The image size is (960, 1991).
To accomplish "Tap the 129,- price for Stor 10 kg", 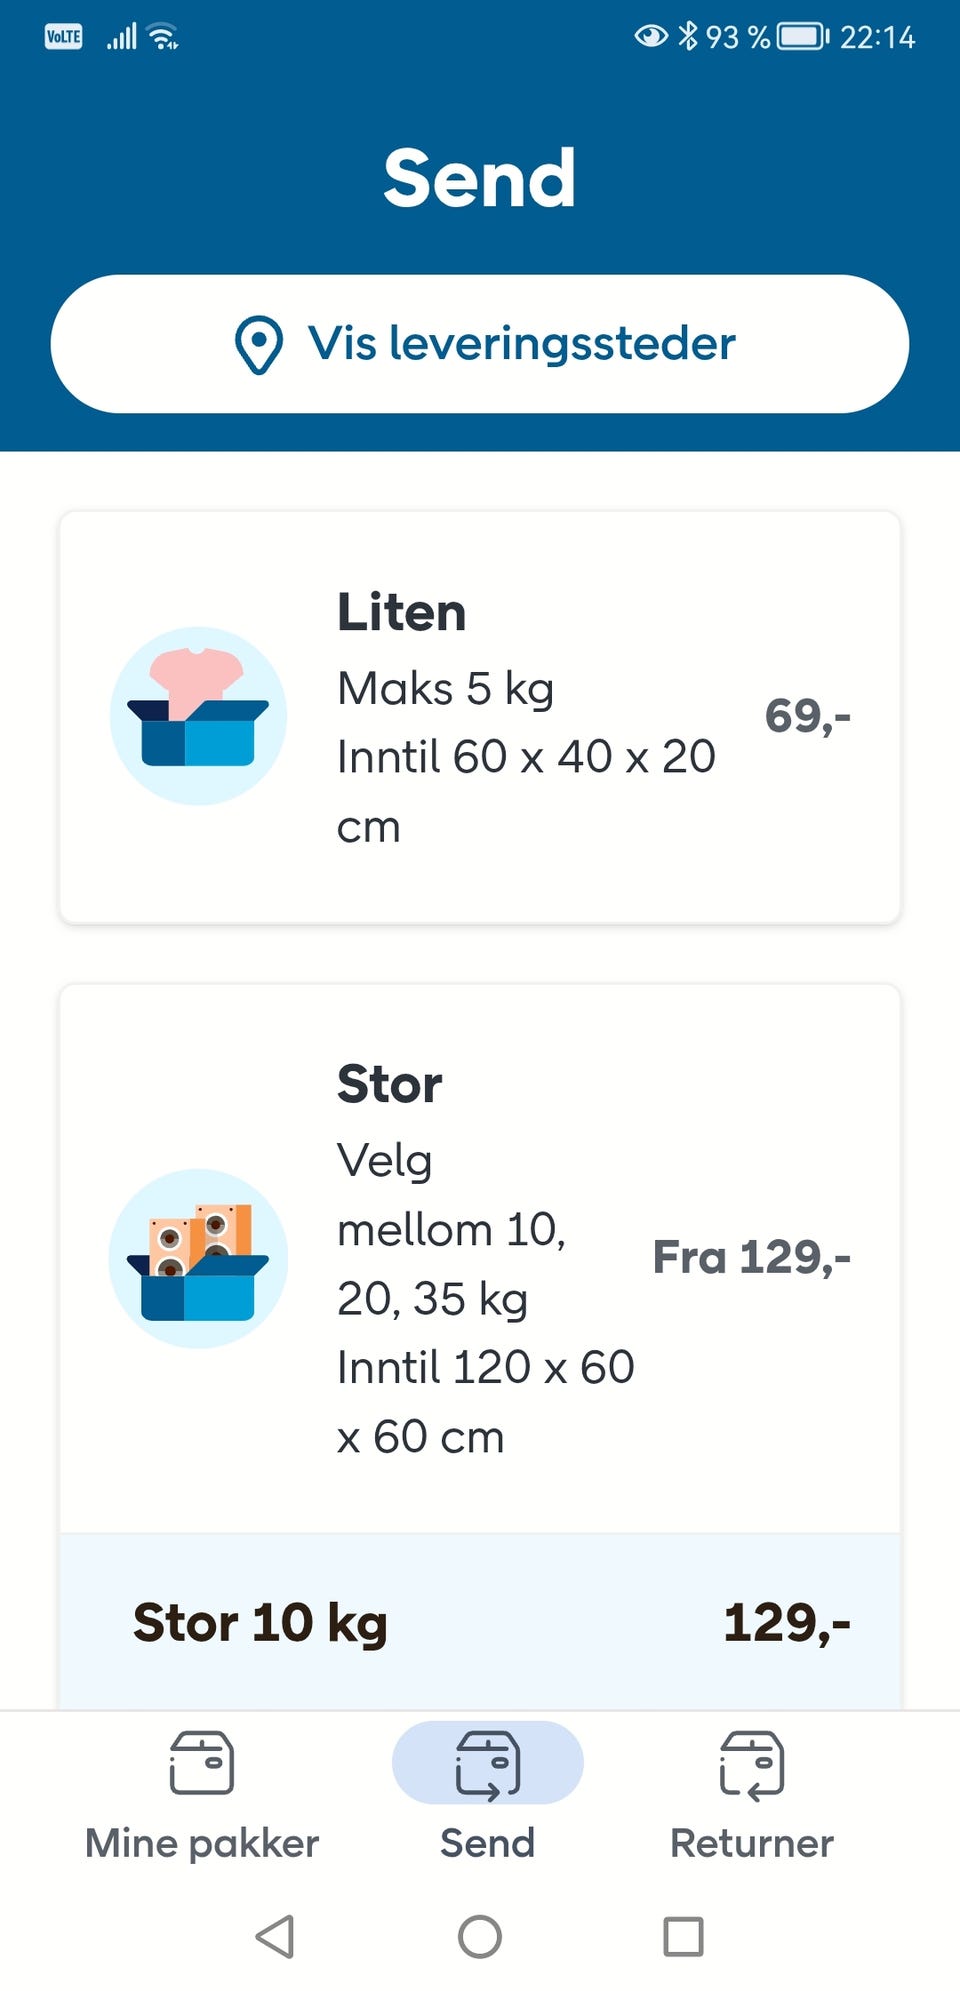I will pyautogui.click(x=786, y=1622).
